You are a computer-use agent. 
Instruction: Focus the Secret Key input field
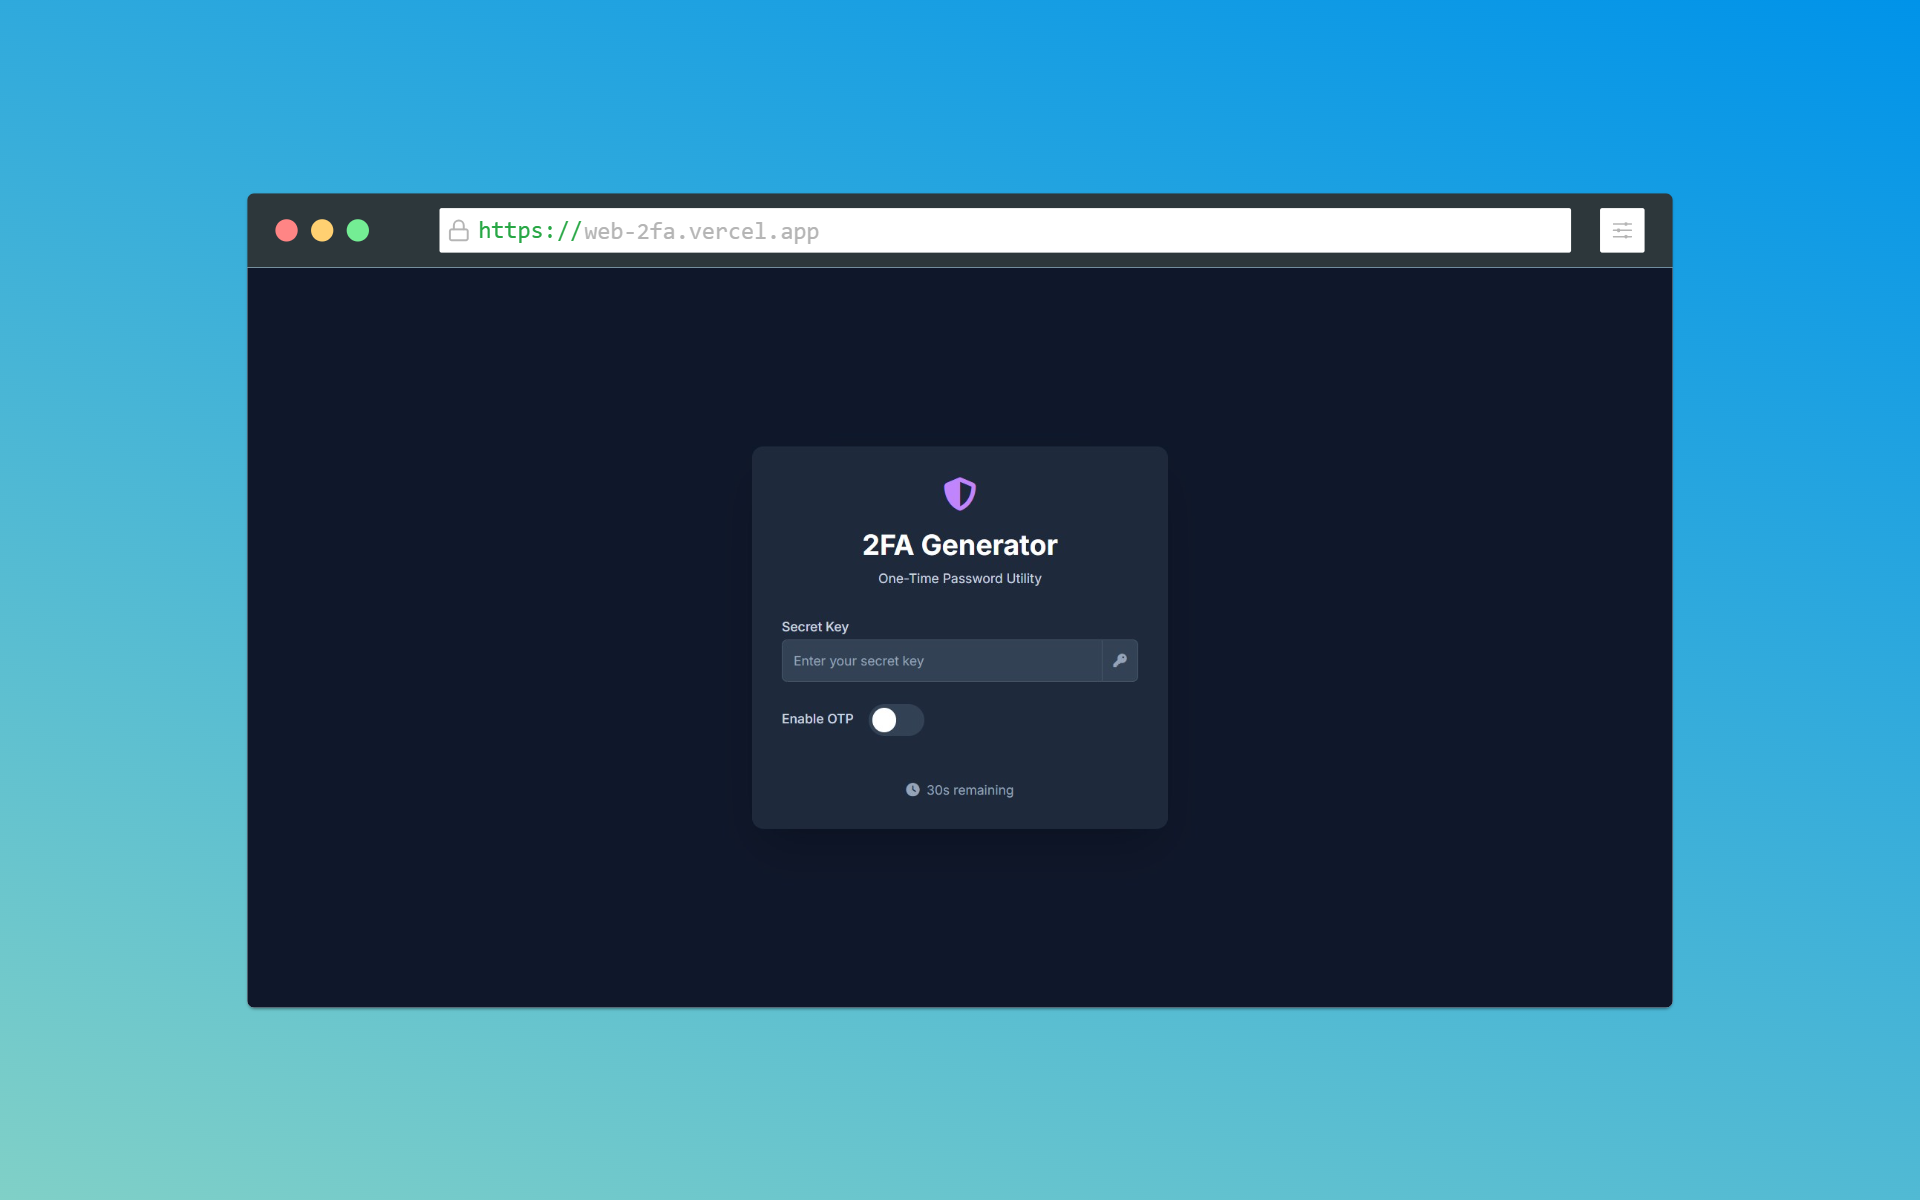[941, 660]
